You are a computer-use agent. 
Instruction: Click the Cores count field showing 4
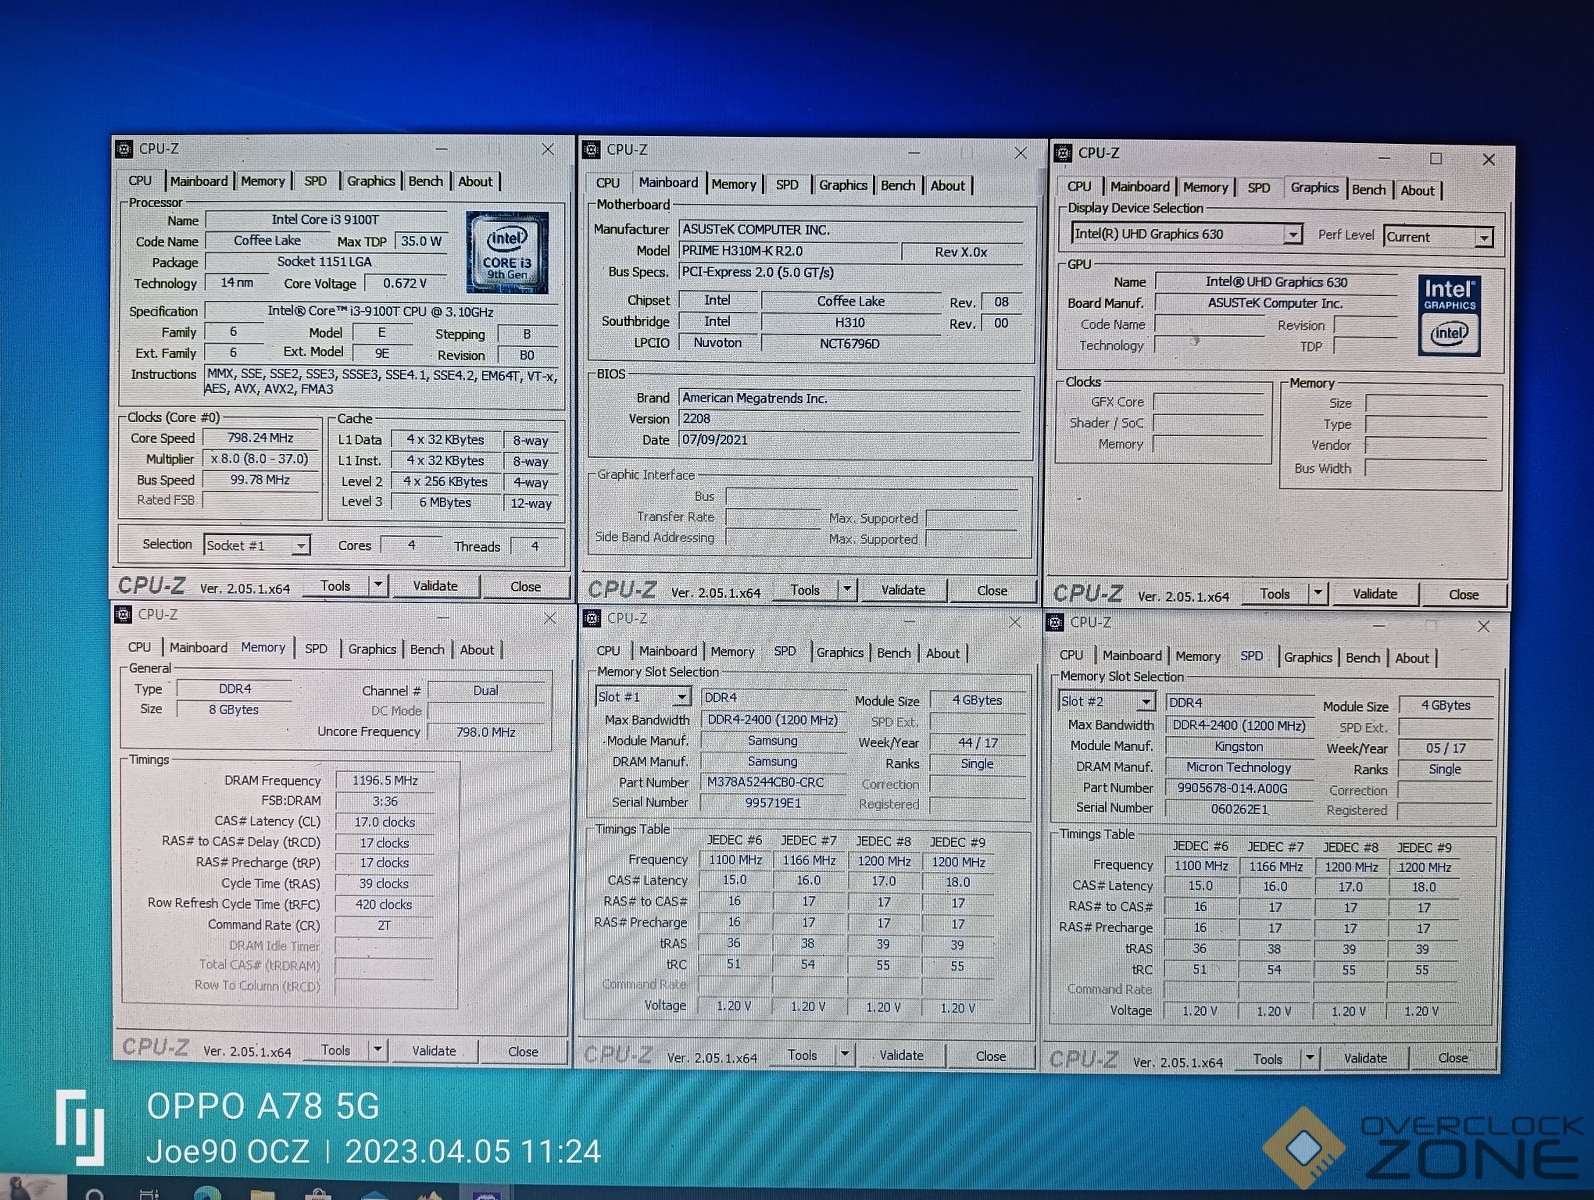pyautogui.click(x=412, y=545)
